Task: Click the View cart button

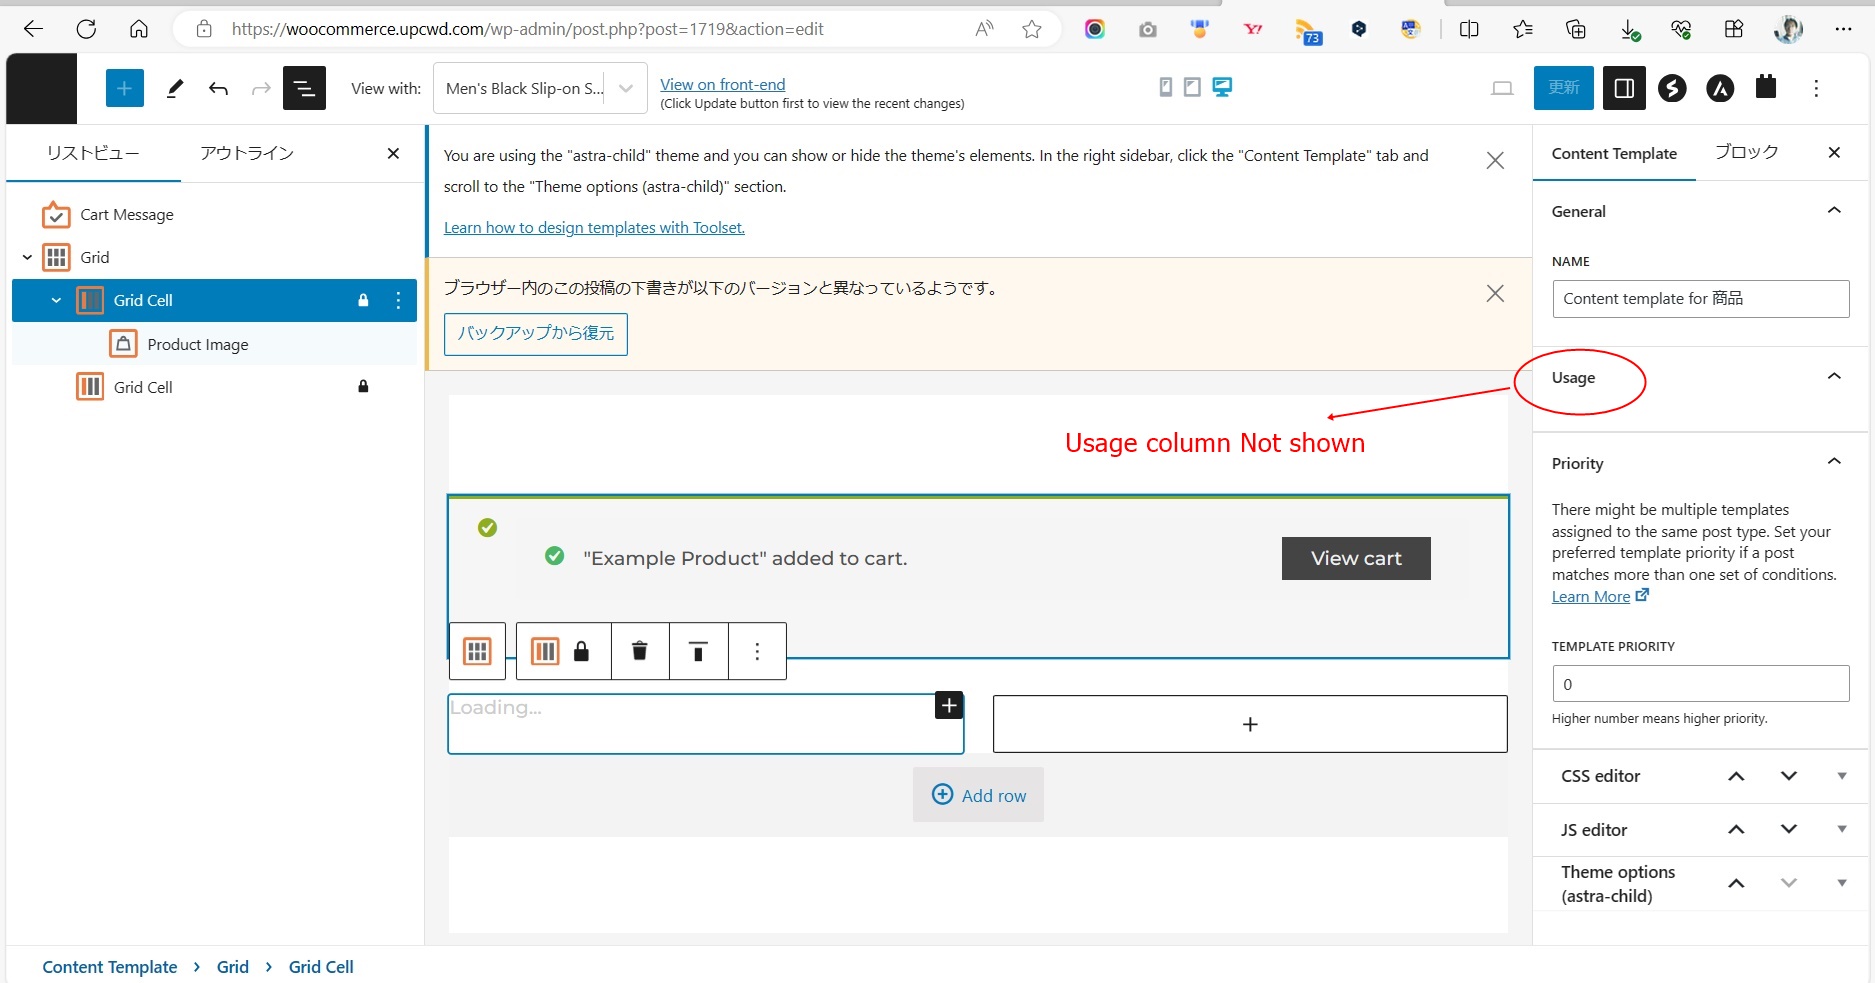Action: pos(1356,558)
